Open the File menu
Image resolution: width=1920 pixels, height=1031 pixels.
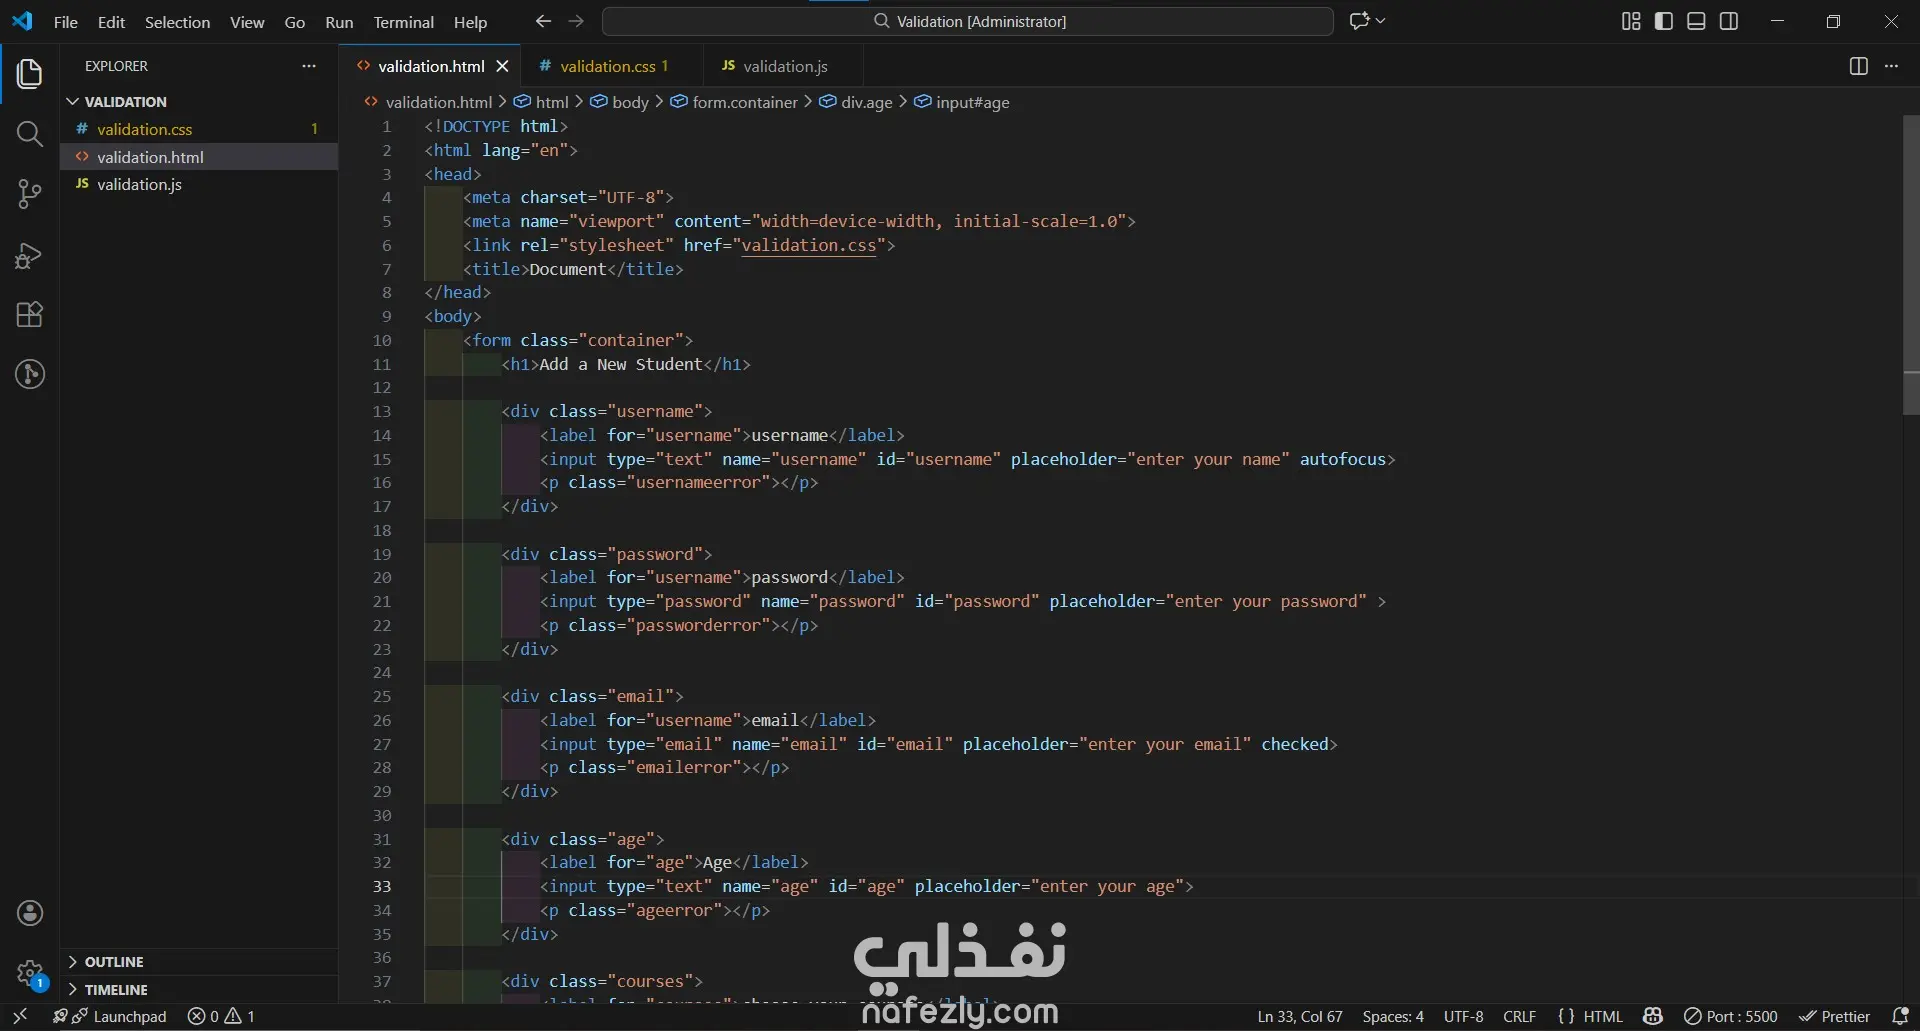[66, 21]
